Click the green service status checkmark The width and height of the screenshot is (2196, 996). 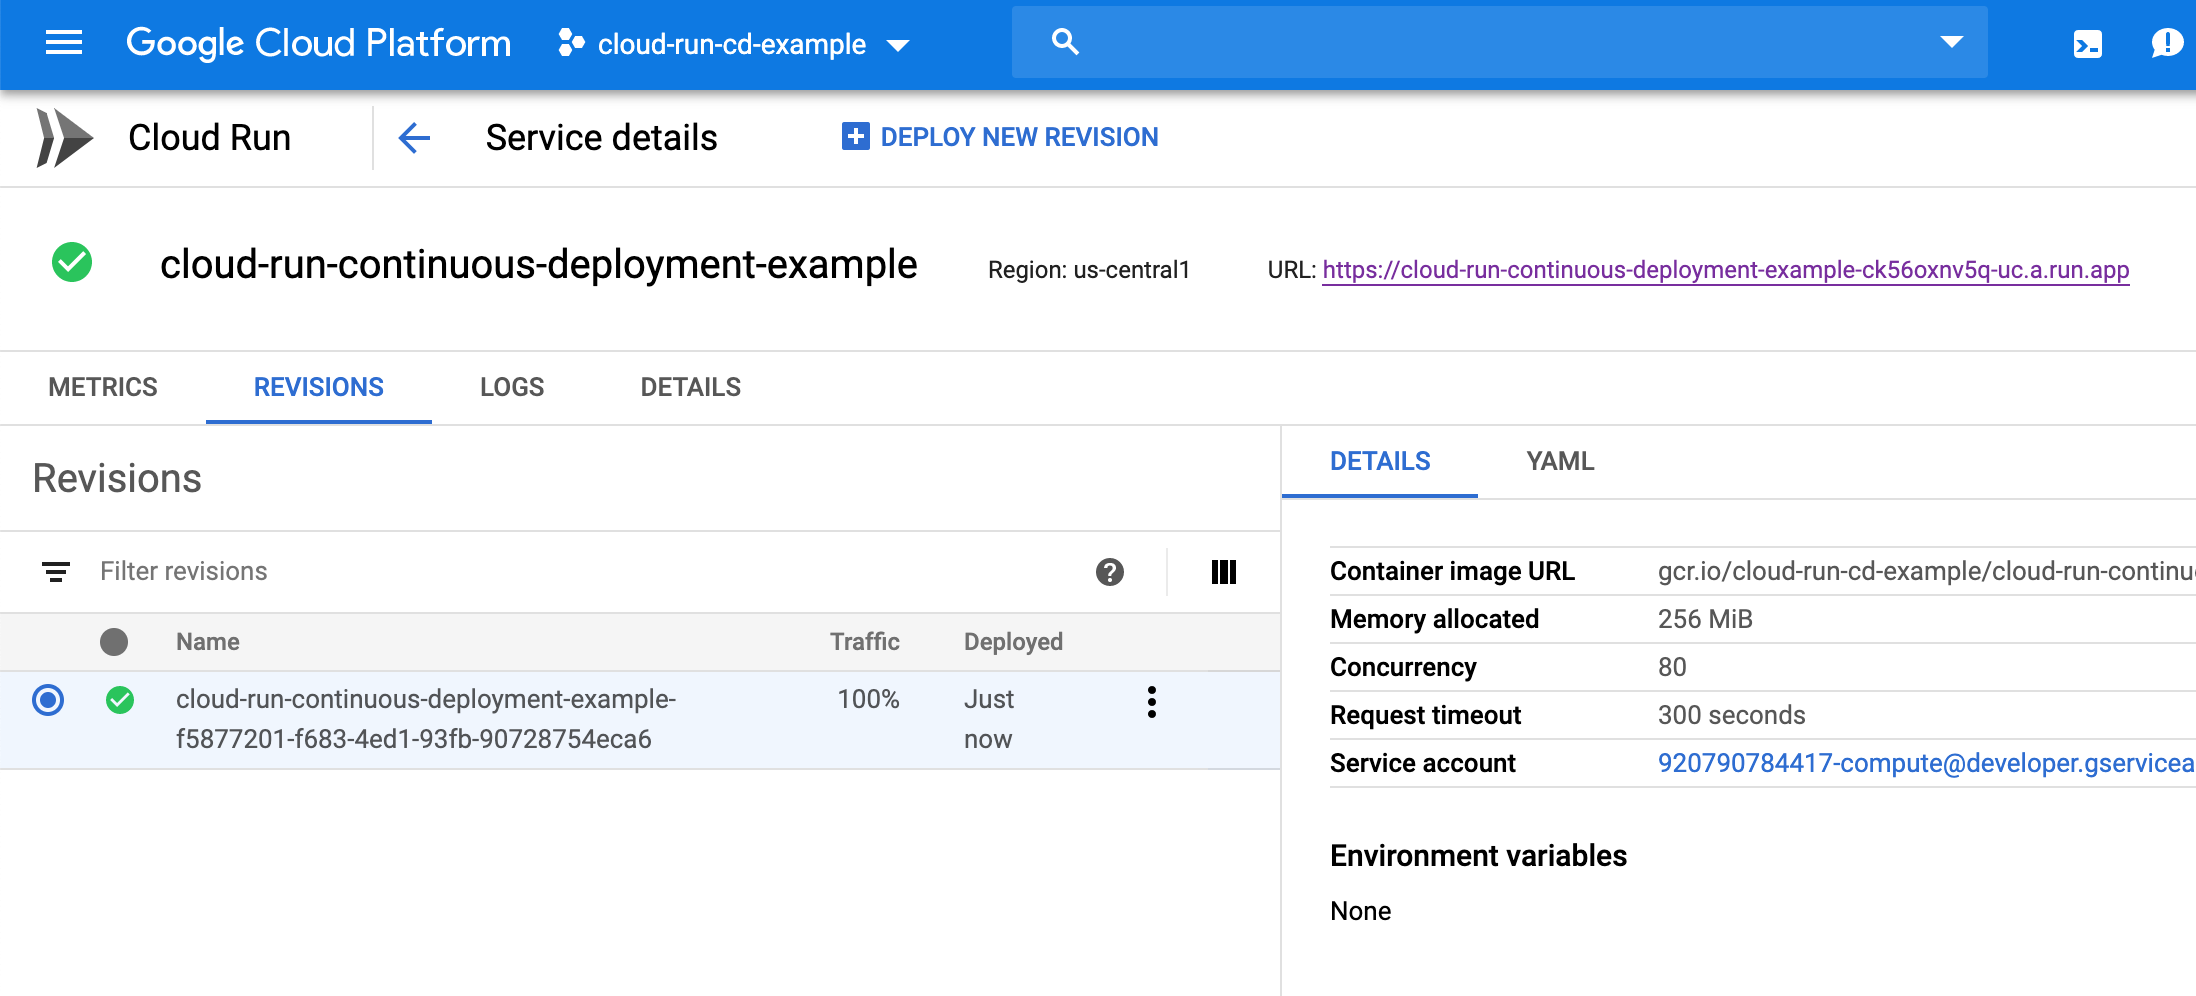click(x=72, y=263)
